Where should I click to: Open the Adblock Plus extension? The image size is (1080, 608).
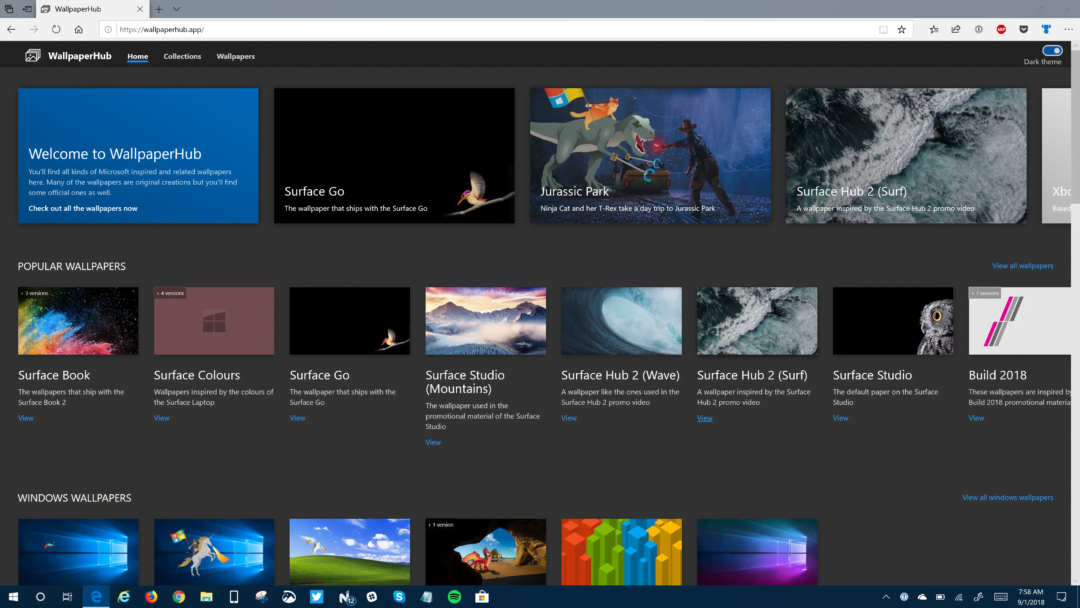[x=1000, y=29]
